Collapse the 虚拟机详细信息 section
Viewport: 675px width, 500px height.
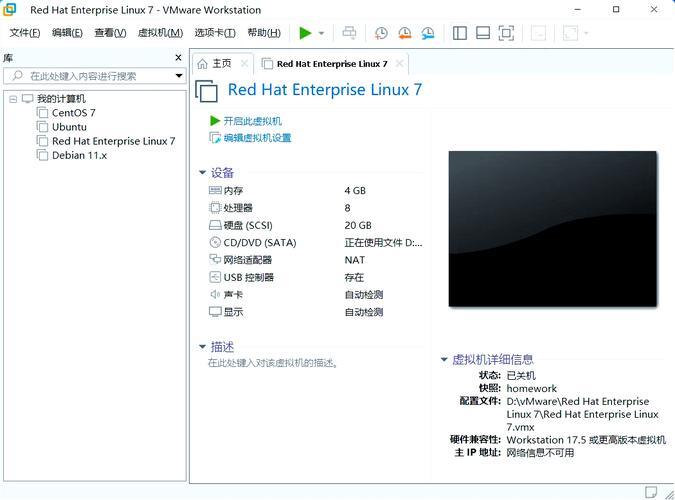[444, 360]
